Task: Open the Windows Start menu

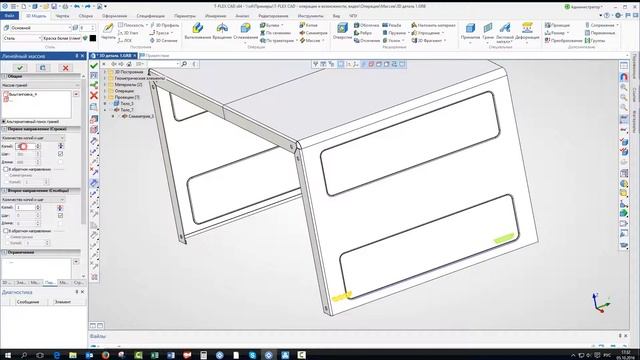Action: point(8,355)
